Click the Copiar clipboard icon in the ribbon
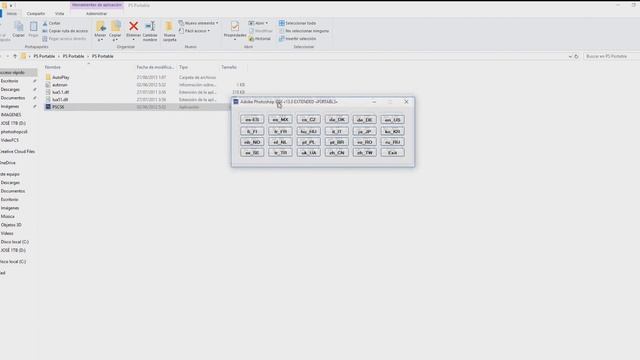Viewport: 640px width, 360px height. pos(18,28)
